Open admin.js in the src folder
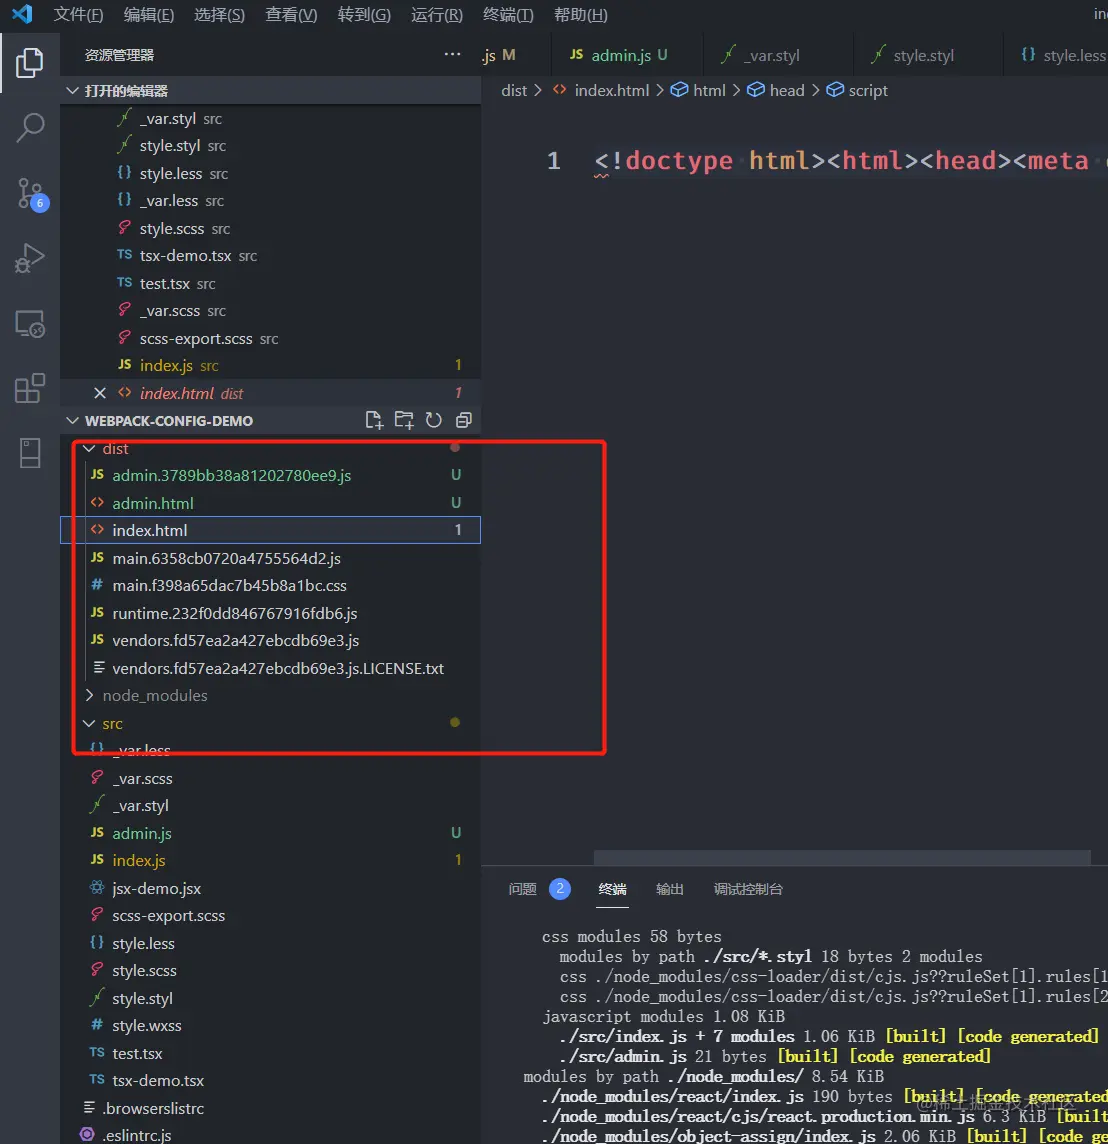 270,833
